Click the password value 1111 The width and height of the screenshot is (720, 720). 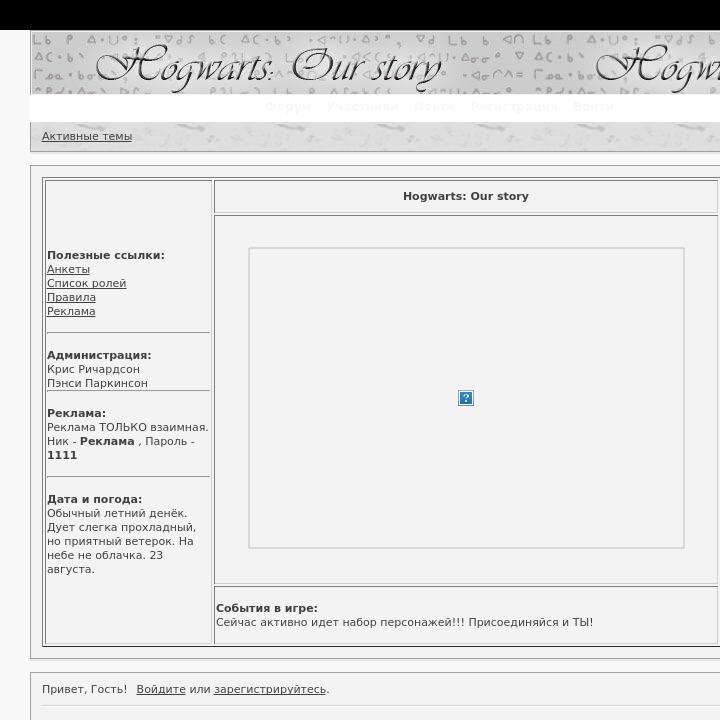point(62,455)
